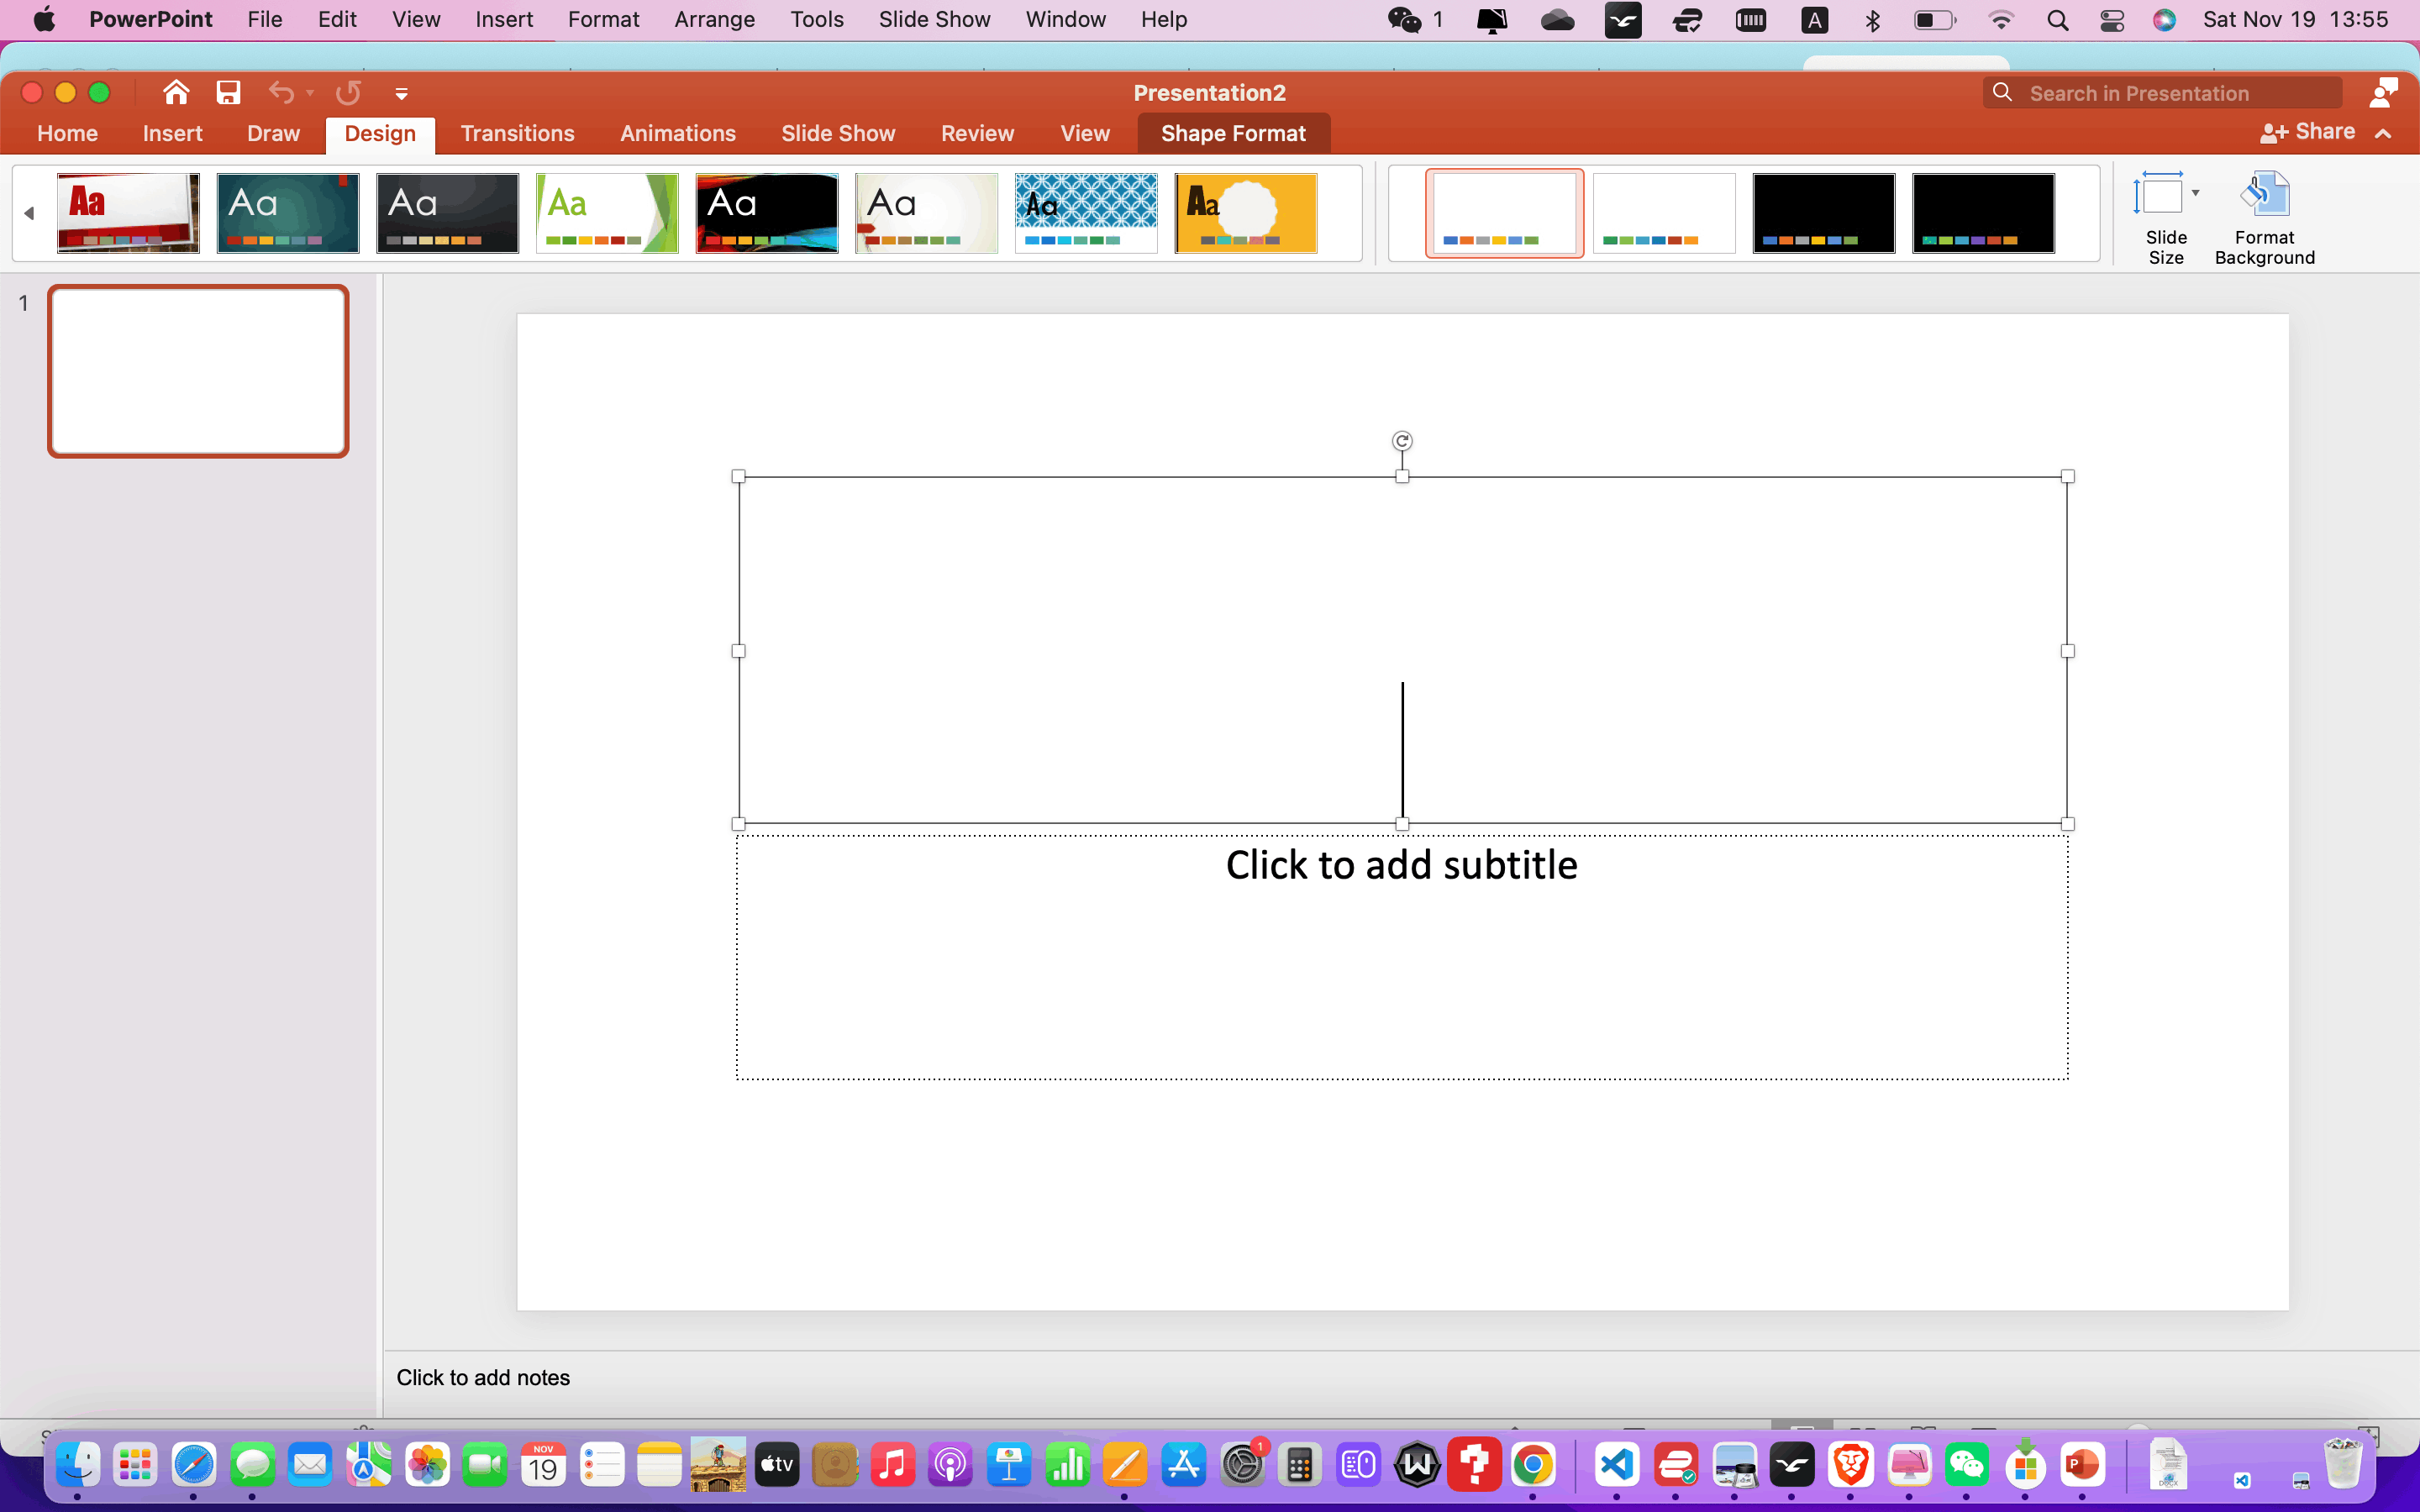
Task: Open Google Chrome from the Dock
Action: [1533, 1466]
